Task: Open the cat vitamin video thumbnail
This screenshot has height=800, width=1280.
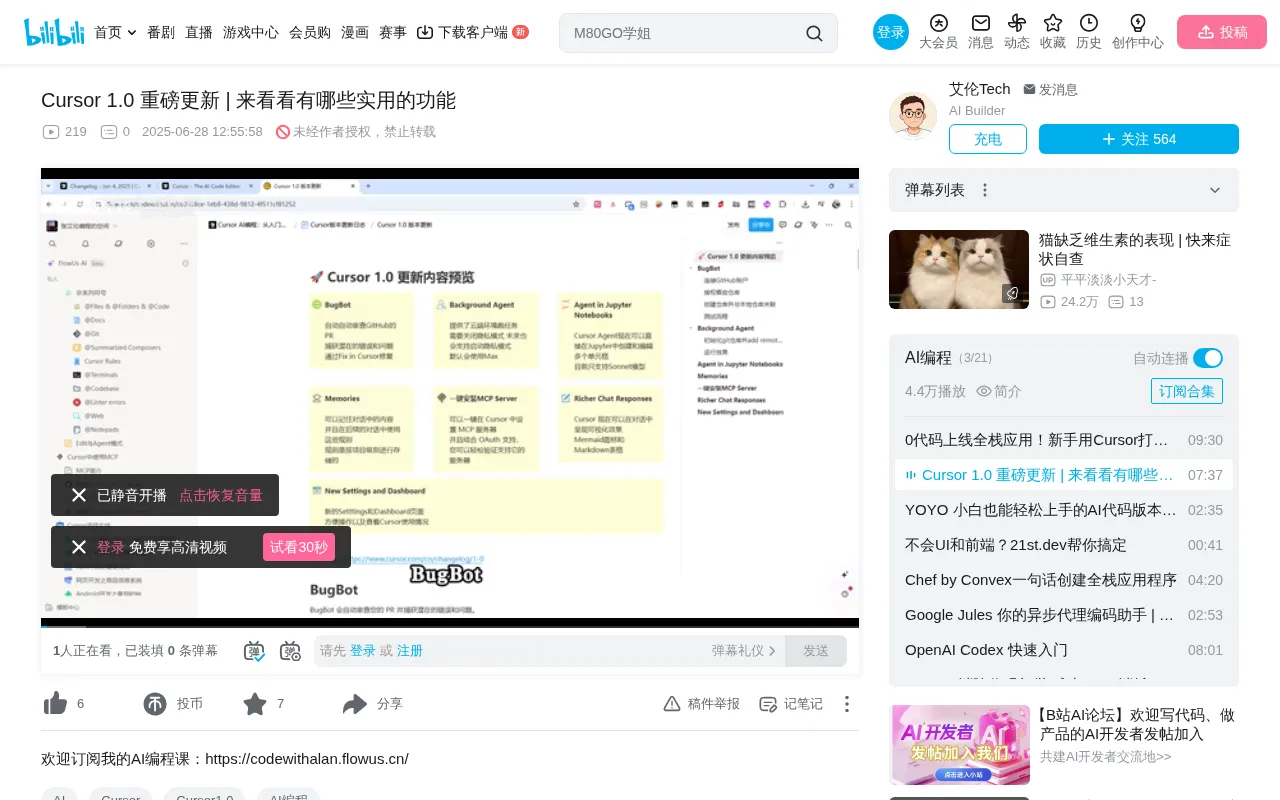Action: click(x=959, y=269)
